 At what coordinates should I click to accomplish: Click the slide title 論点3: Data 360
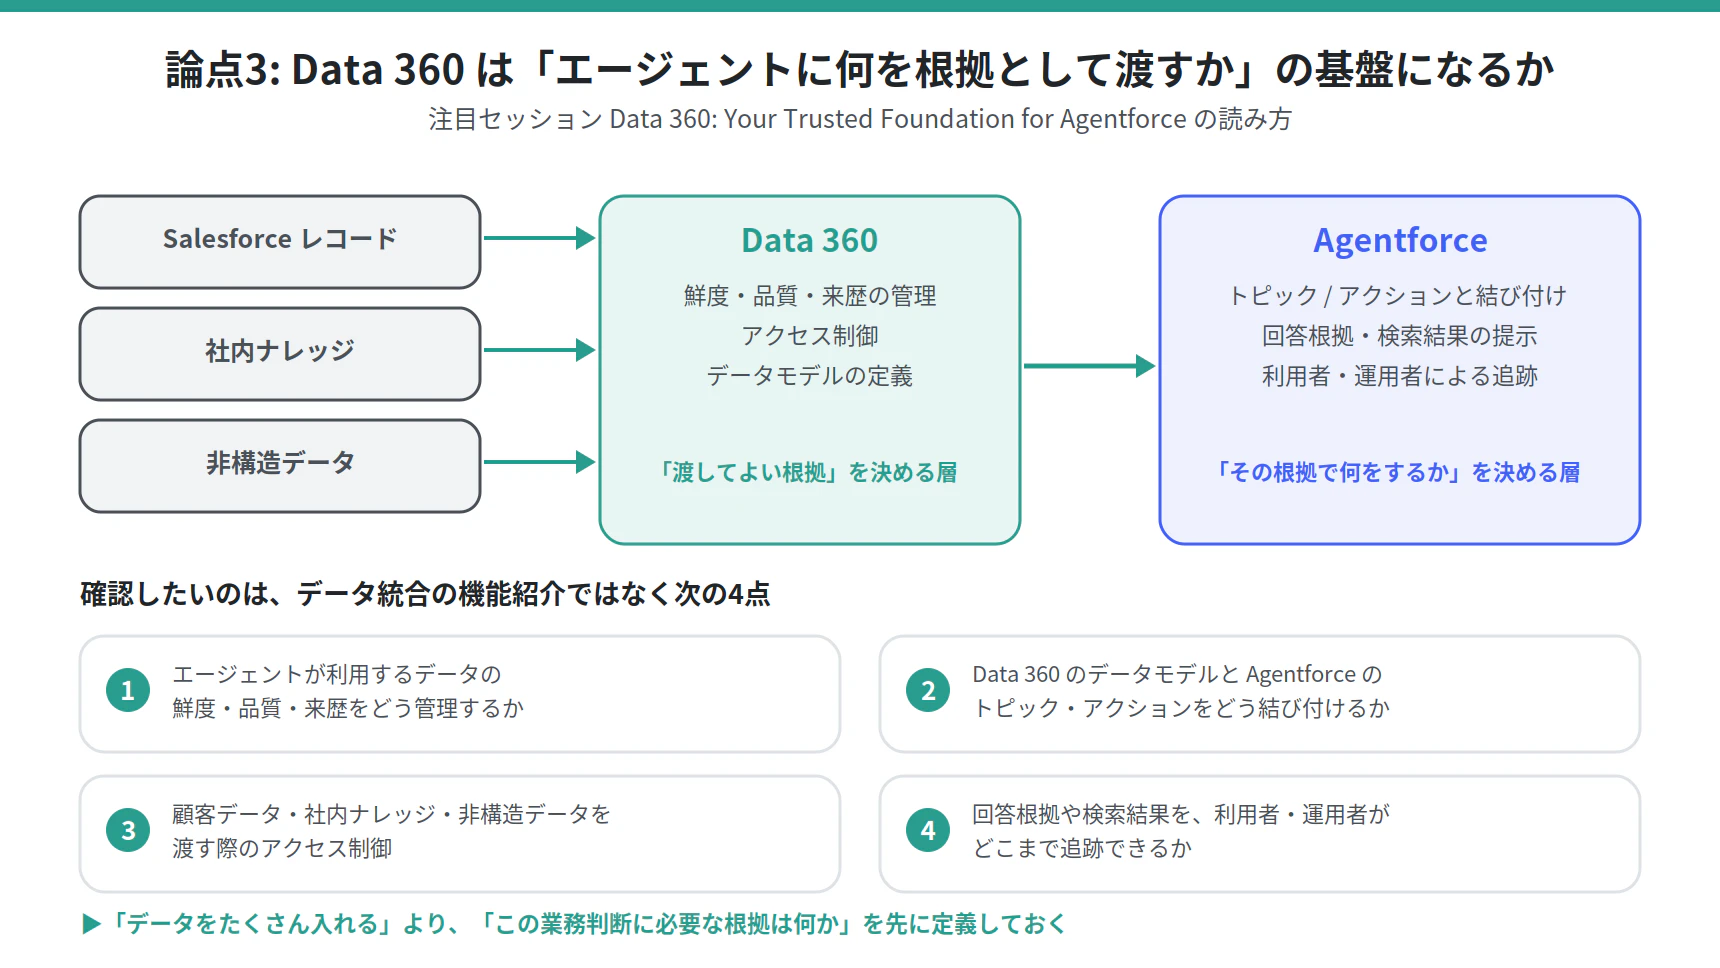[860, 70]
